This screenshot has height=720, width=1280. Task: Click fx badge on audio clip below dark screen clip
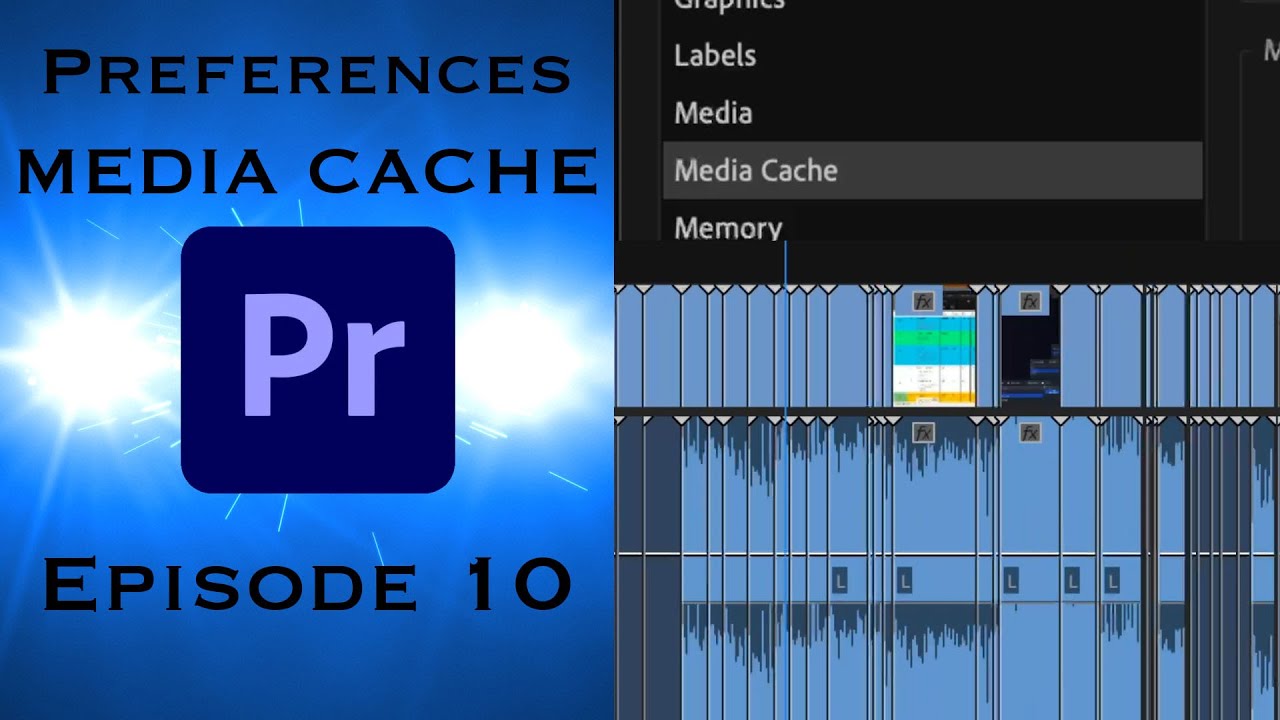click(x=1029, y=433)
